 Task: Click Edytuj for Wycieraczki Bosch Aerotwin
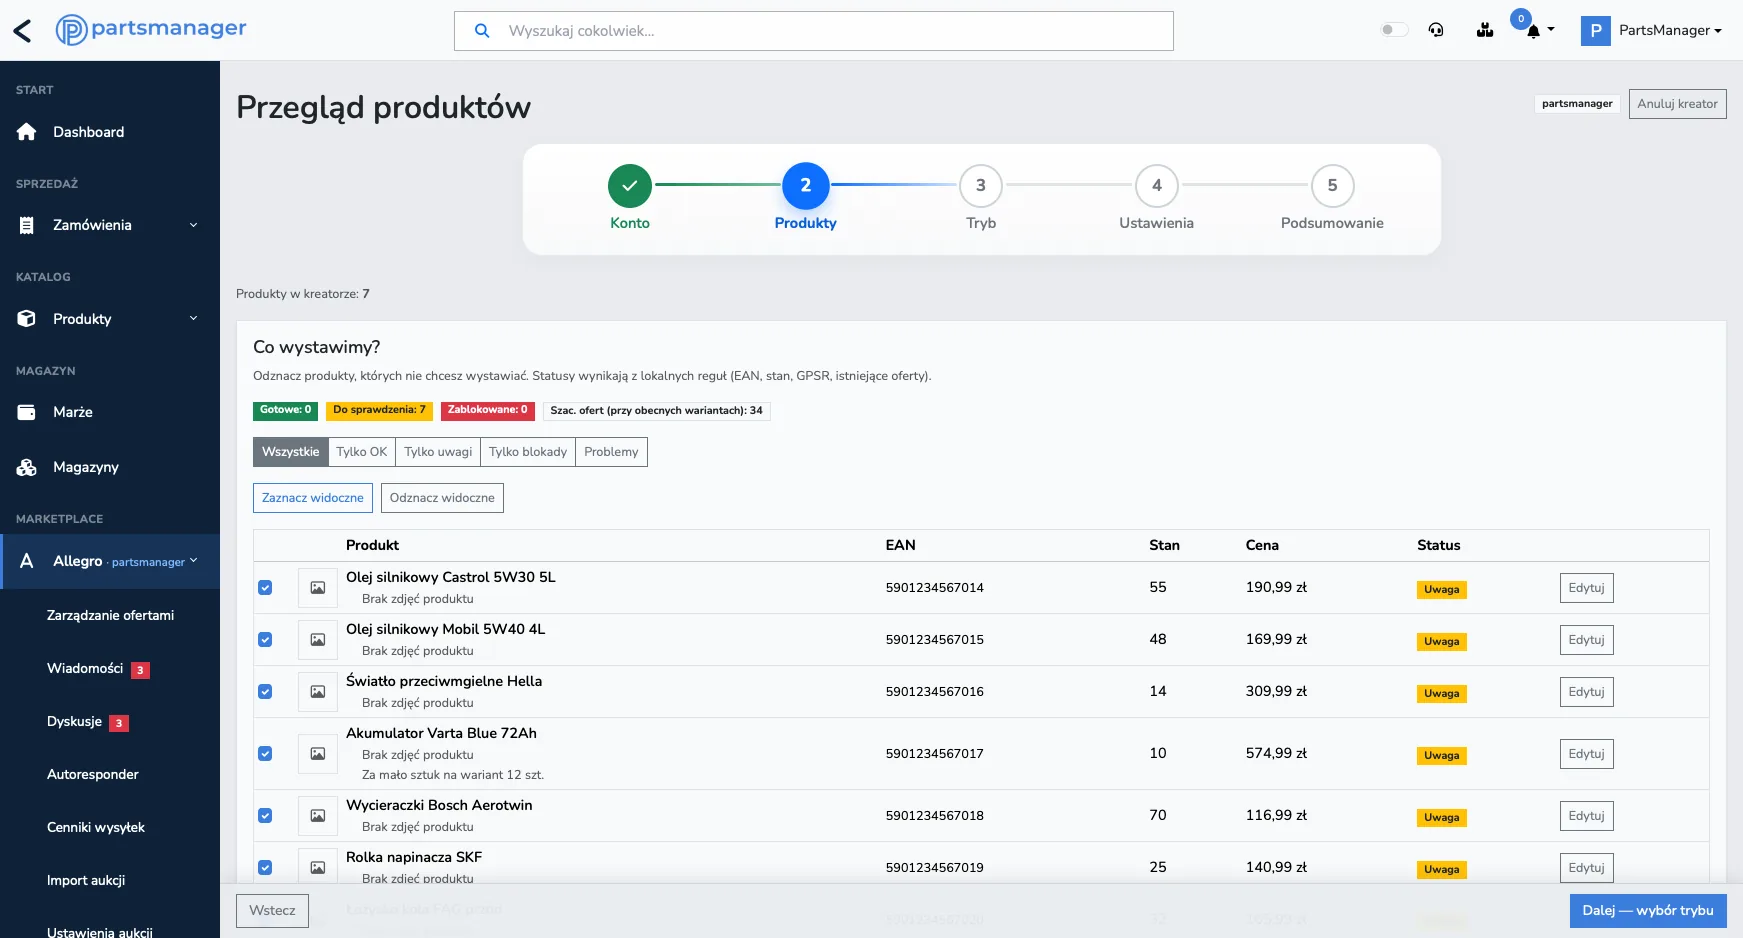pyautogui.click(x=1586, y=816)
